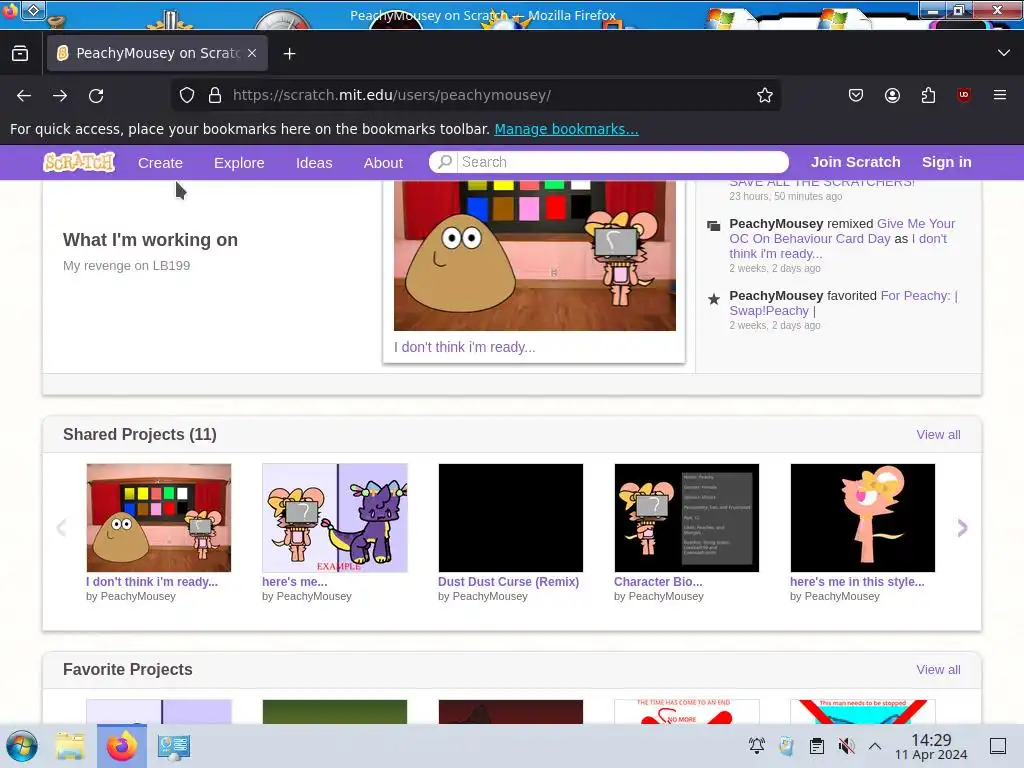This screenshot has width=1024, height=768.
Task: Focus the Scratch Search field
Action: (609, 162)
